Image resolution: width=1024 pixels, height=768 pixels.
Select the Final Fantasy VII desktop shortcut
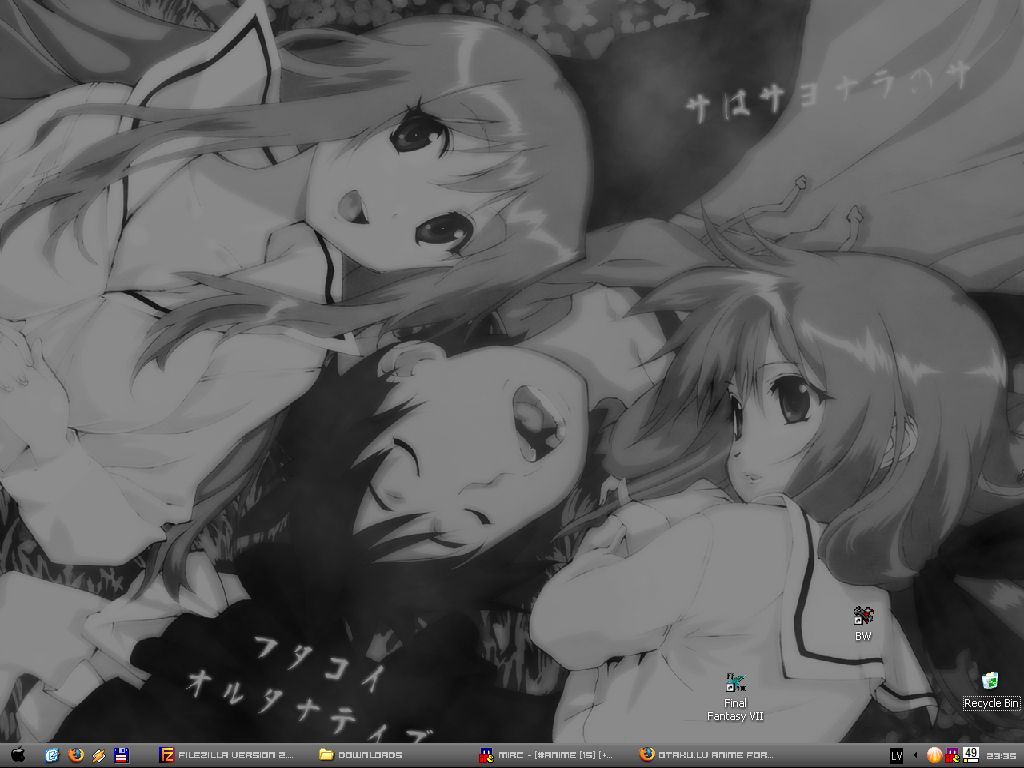pyautogui.click(x=735, y=697)
